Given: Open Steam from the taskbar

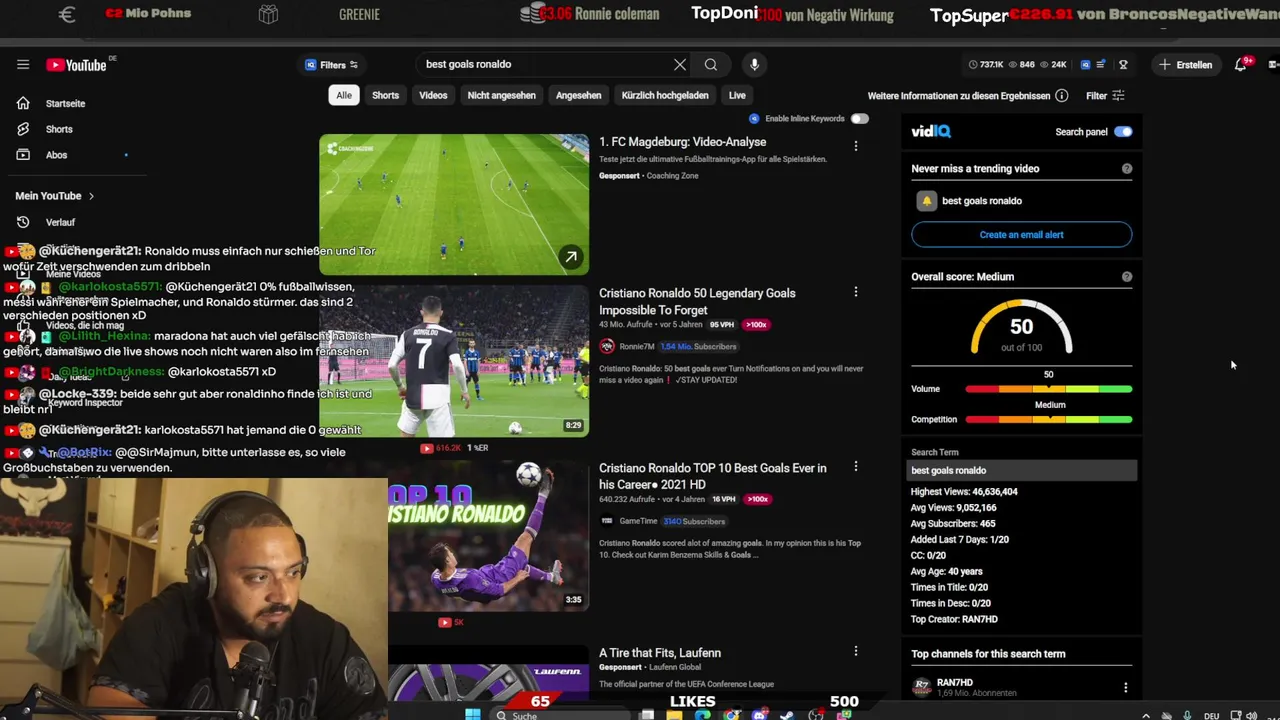Looking at the screenshot, I should (787, 715).
